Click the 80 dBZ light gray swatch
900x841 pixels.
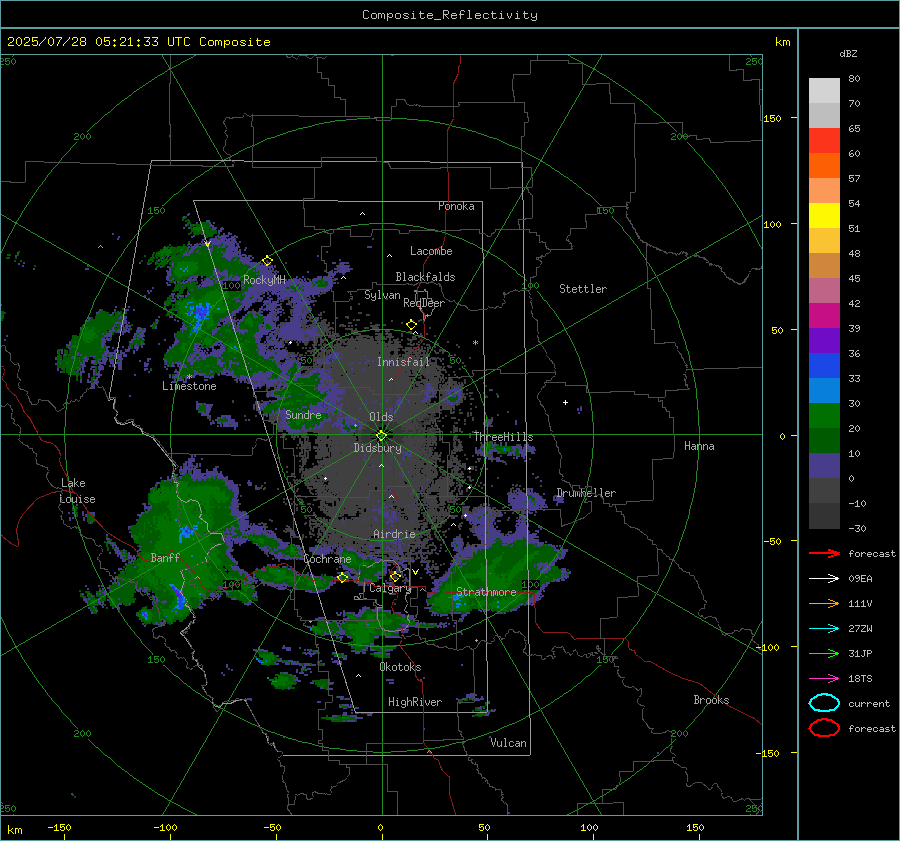click(x=824, y=90)
